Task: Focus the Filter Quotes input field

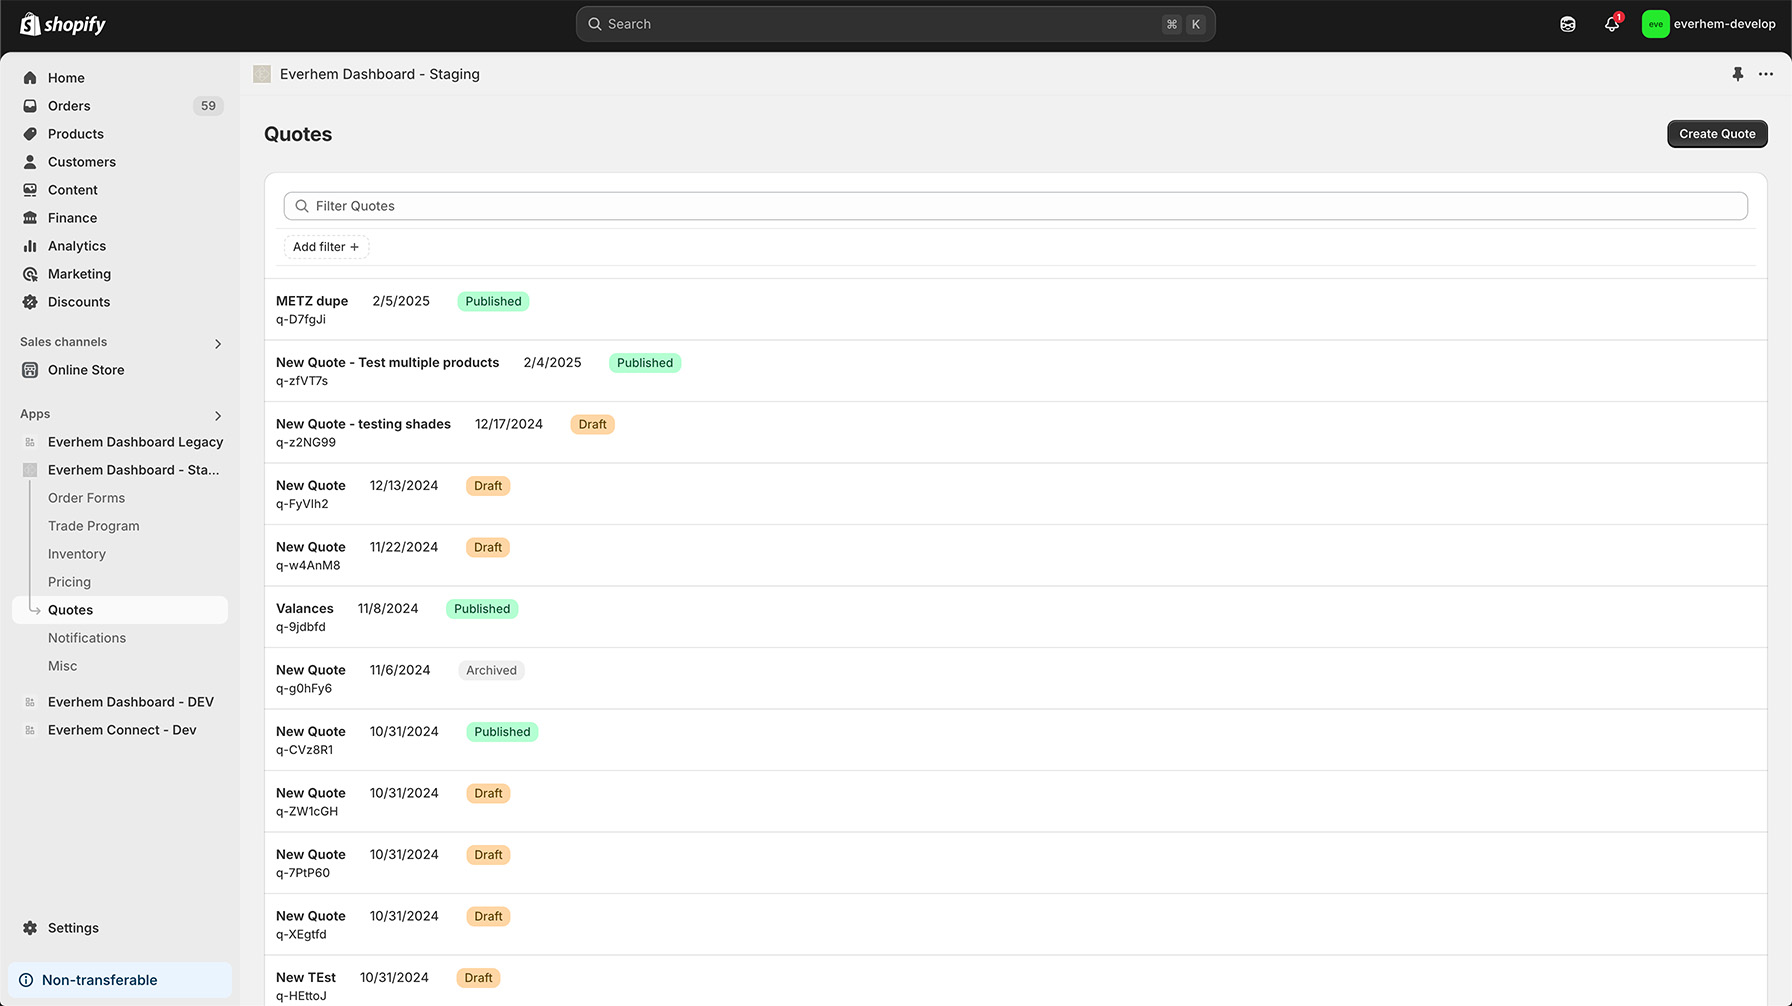Action: (x=1016, y=206)
